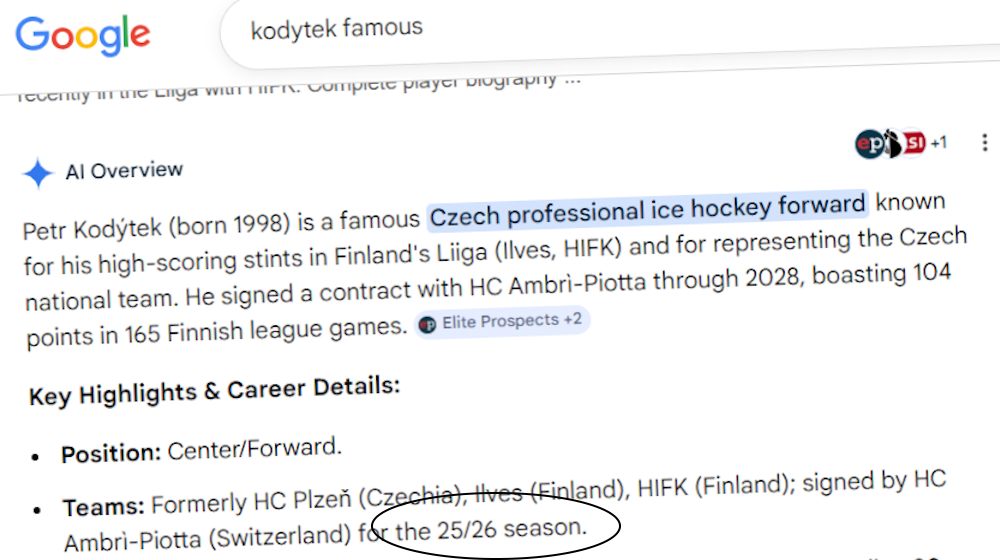Click the 'Center/Forward.' text
This screenshot has width=1000, height=560.
click(254, 450)
